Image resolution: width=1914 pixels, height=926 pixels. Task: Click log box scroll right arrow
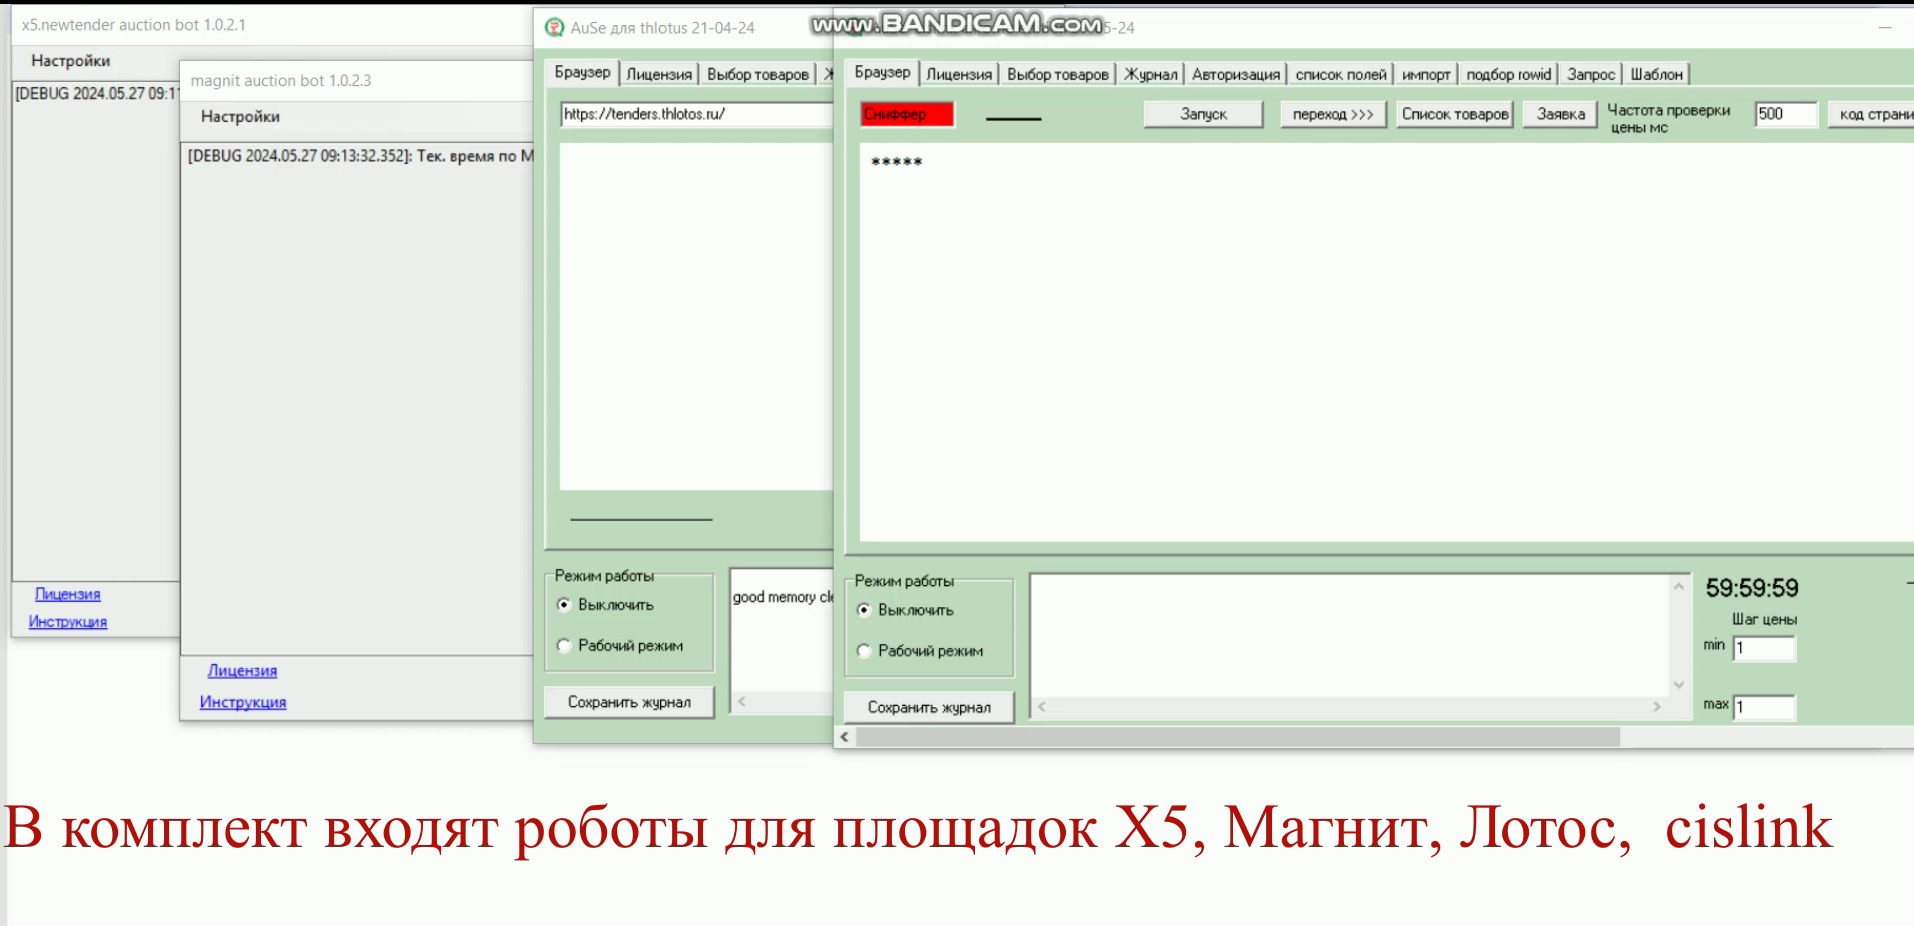[x=1657, y=706]
